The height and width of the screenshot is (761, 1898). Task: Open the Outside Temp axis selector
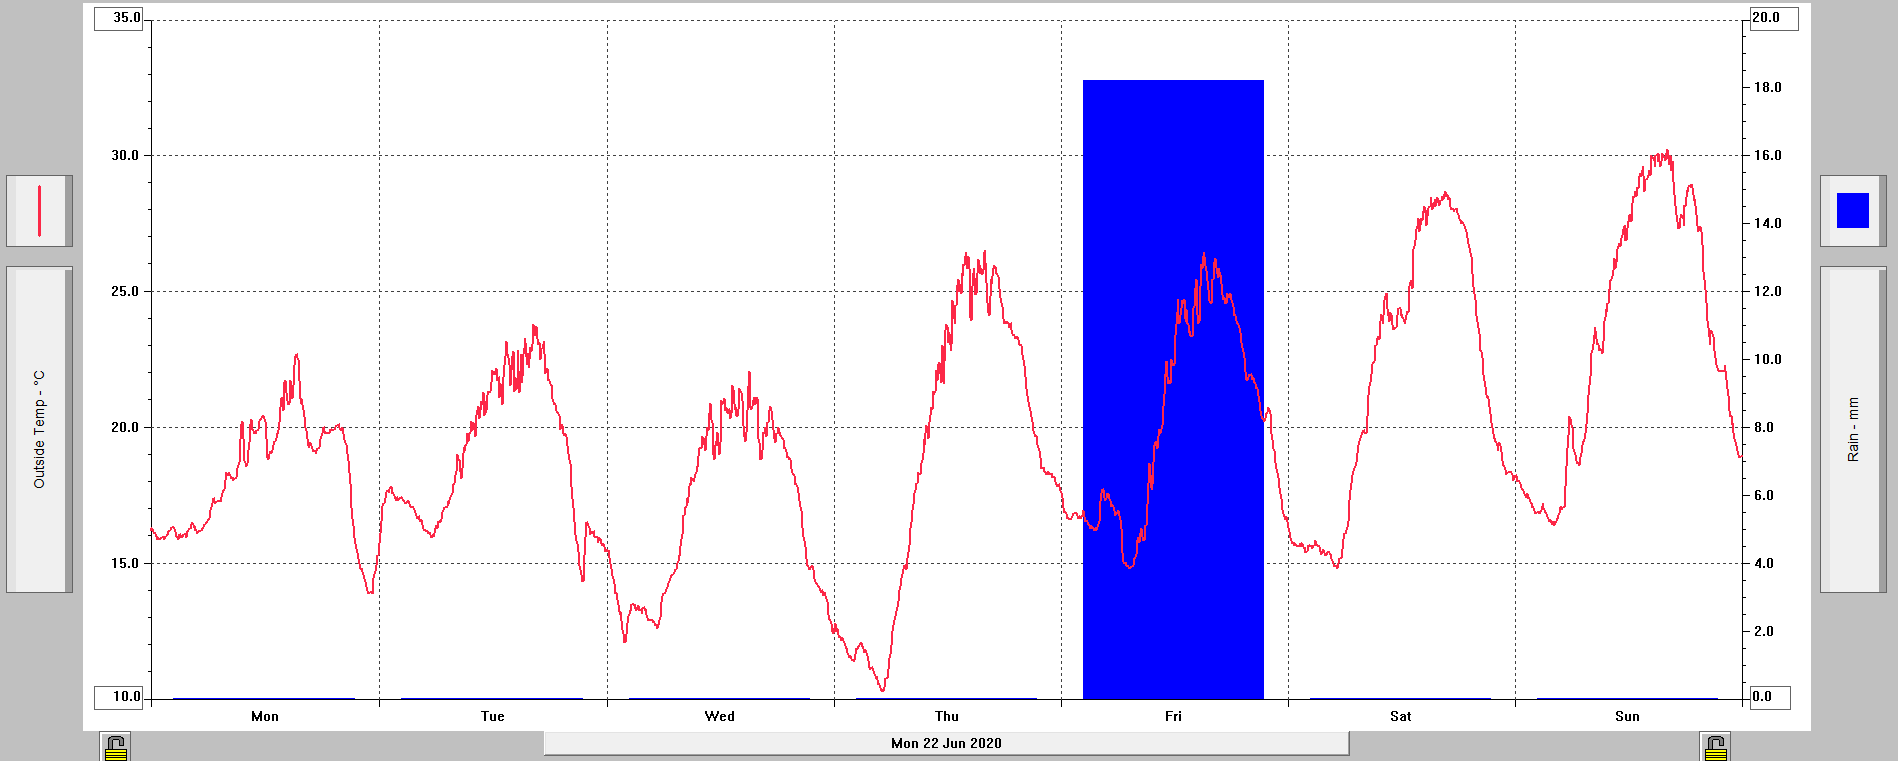tap(40, 429)
